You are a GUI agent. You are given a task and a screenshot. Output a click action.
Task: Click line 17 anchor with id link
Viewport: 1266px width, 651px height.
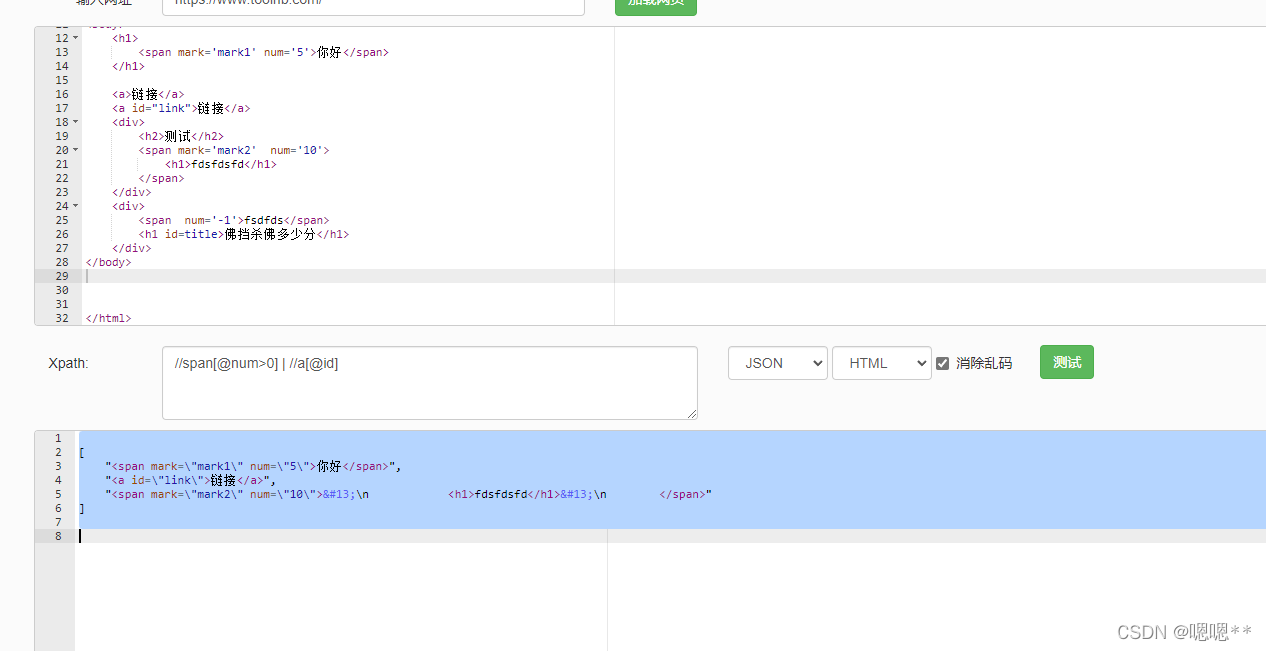point(181,108)
